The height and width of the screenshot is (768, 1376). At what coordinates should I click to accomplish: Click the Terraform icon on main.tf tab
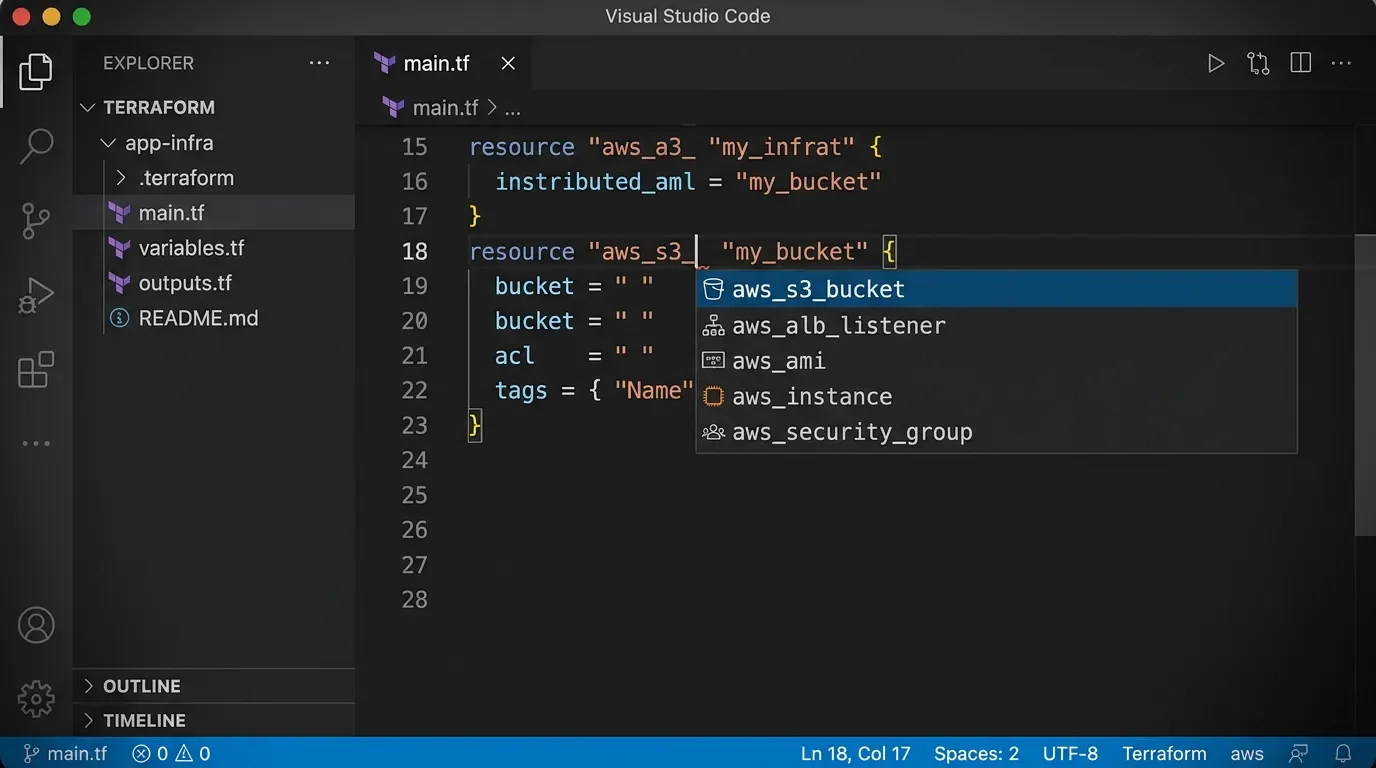[x=384, y=64]
